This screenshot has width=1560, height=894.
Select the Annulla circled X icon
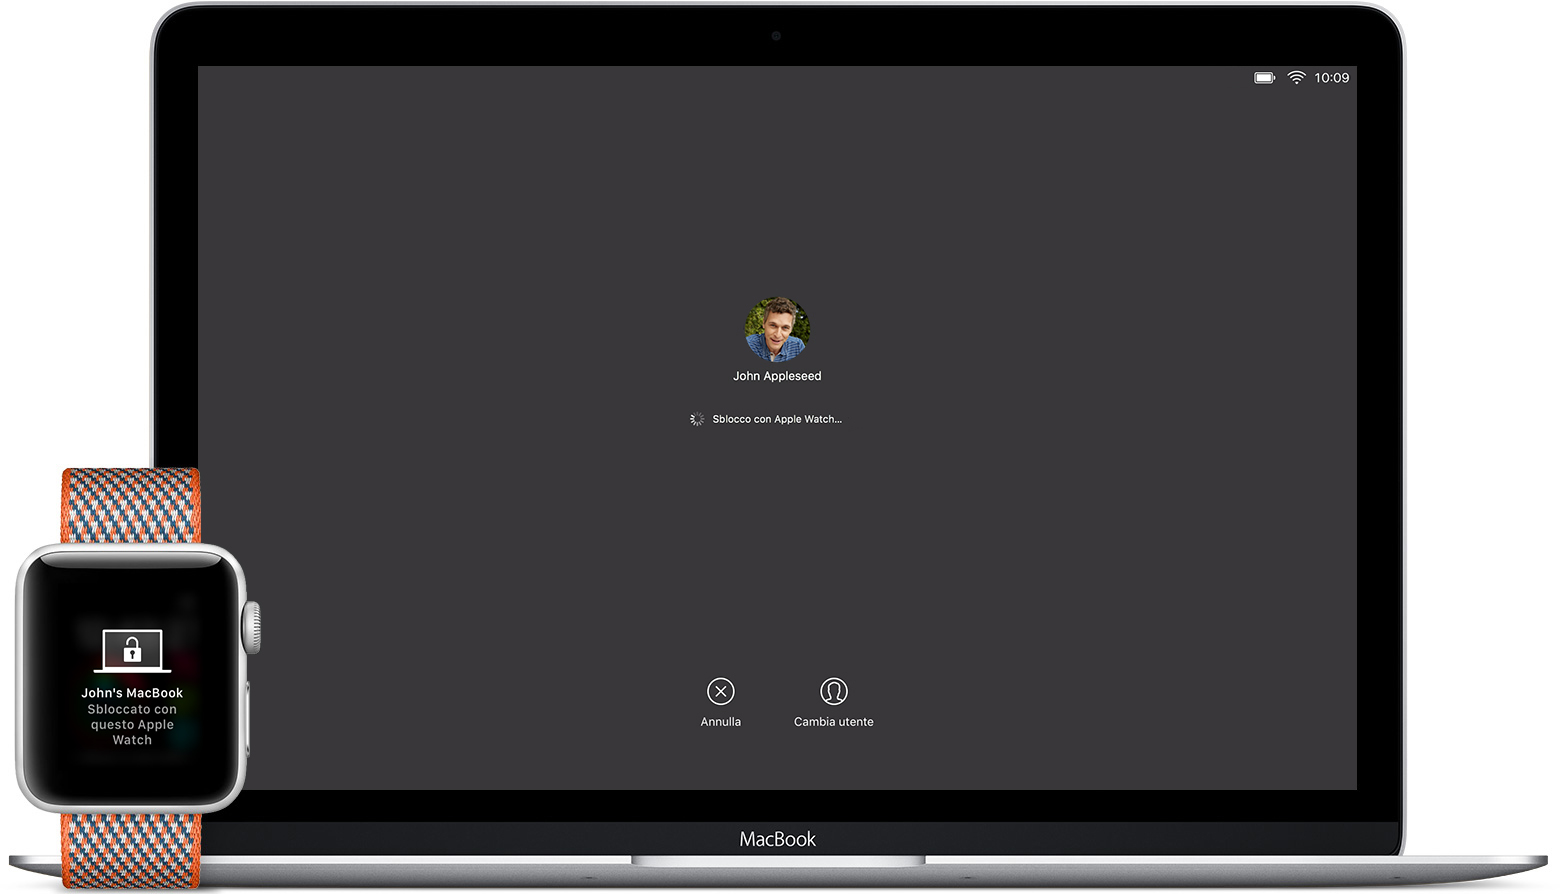coord(721,691)
